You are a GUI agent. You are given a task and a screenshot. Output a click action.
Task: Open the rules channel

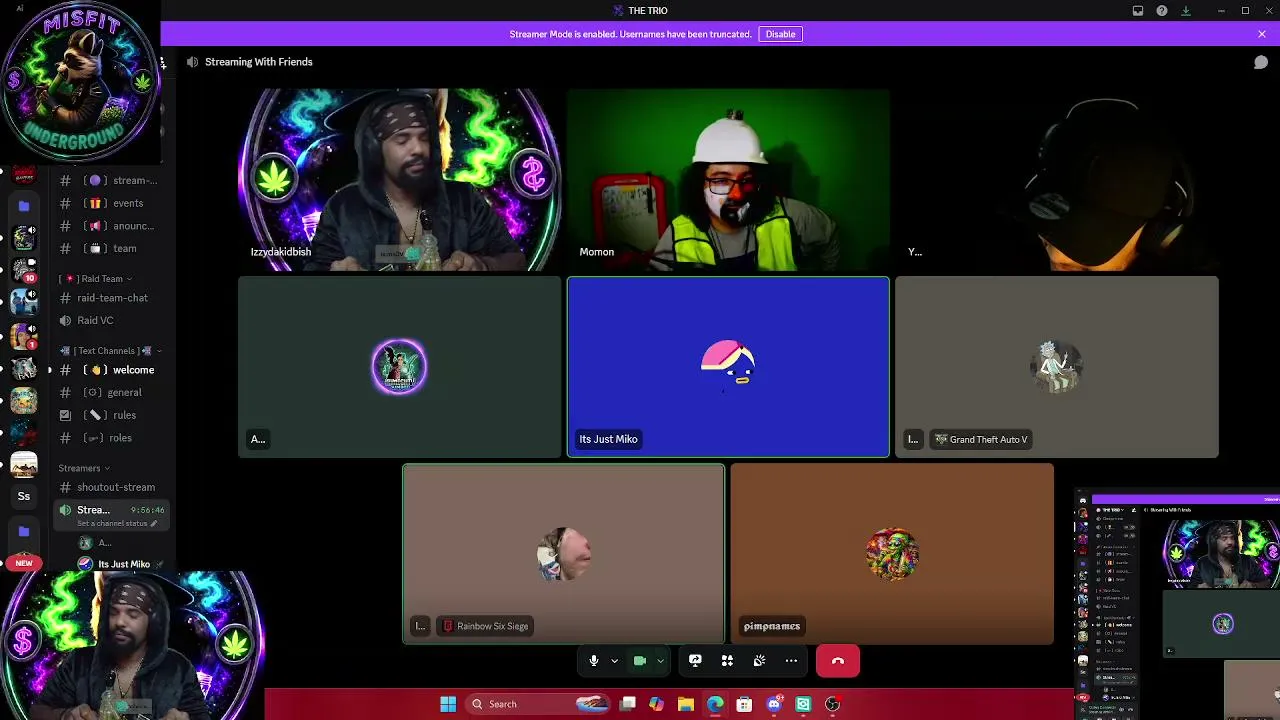110,415
